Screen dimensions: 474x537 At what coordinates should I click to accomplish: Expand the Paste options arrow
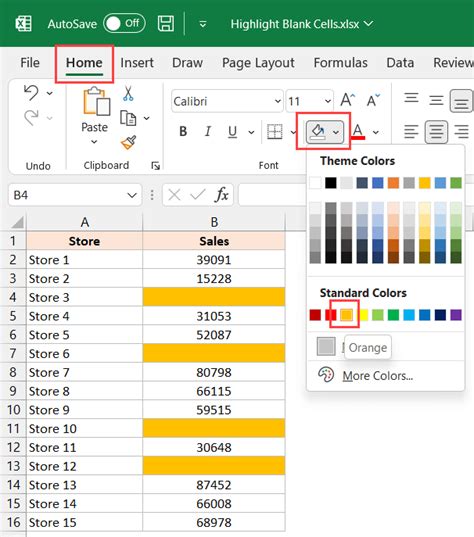point(94,142)
